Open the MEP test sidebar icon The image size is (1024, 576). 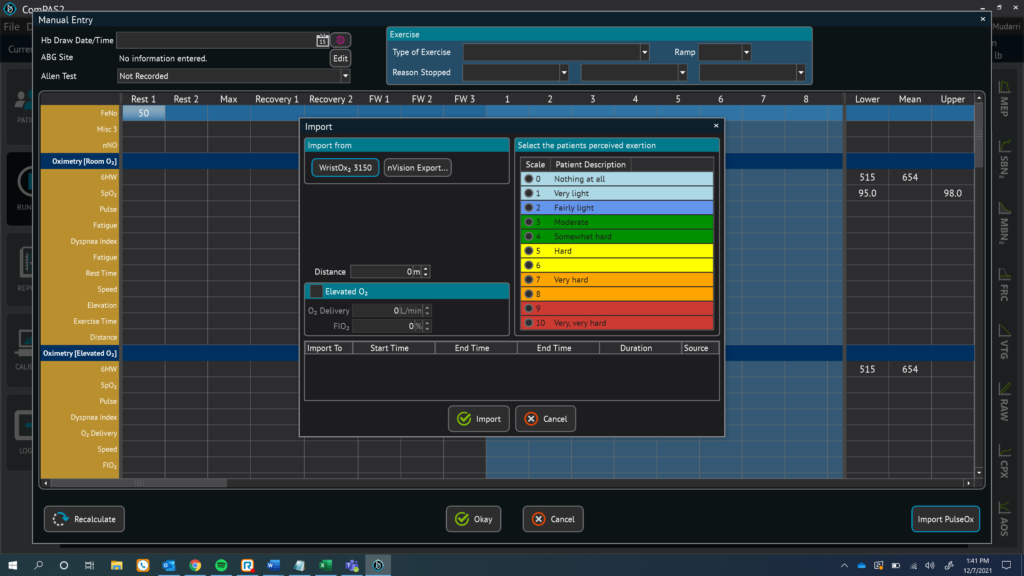click(x=1004, y=98)
